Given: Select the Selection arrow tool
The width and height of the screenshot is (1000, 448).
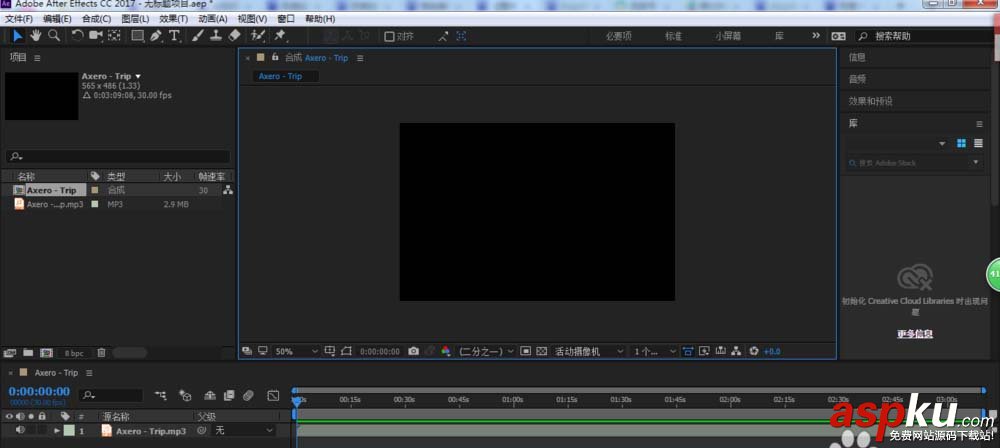Looking at the screenshot, I should click(18, 36).
